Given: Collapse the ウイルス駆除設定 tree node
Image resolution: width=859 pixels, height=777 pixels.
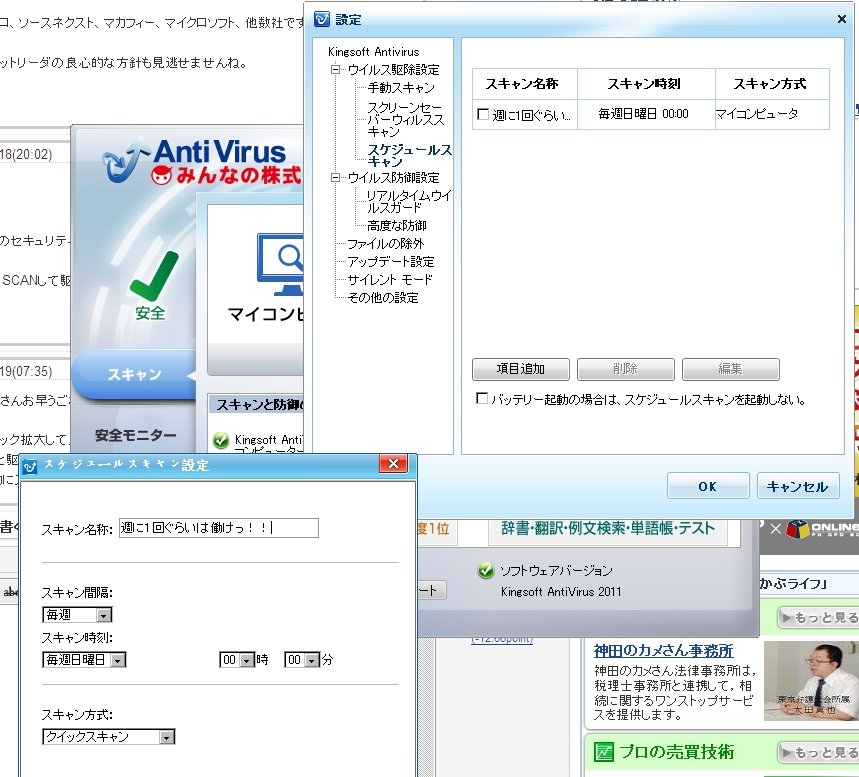Looking at the screenshot, I should (335, 69).
